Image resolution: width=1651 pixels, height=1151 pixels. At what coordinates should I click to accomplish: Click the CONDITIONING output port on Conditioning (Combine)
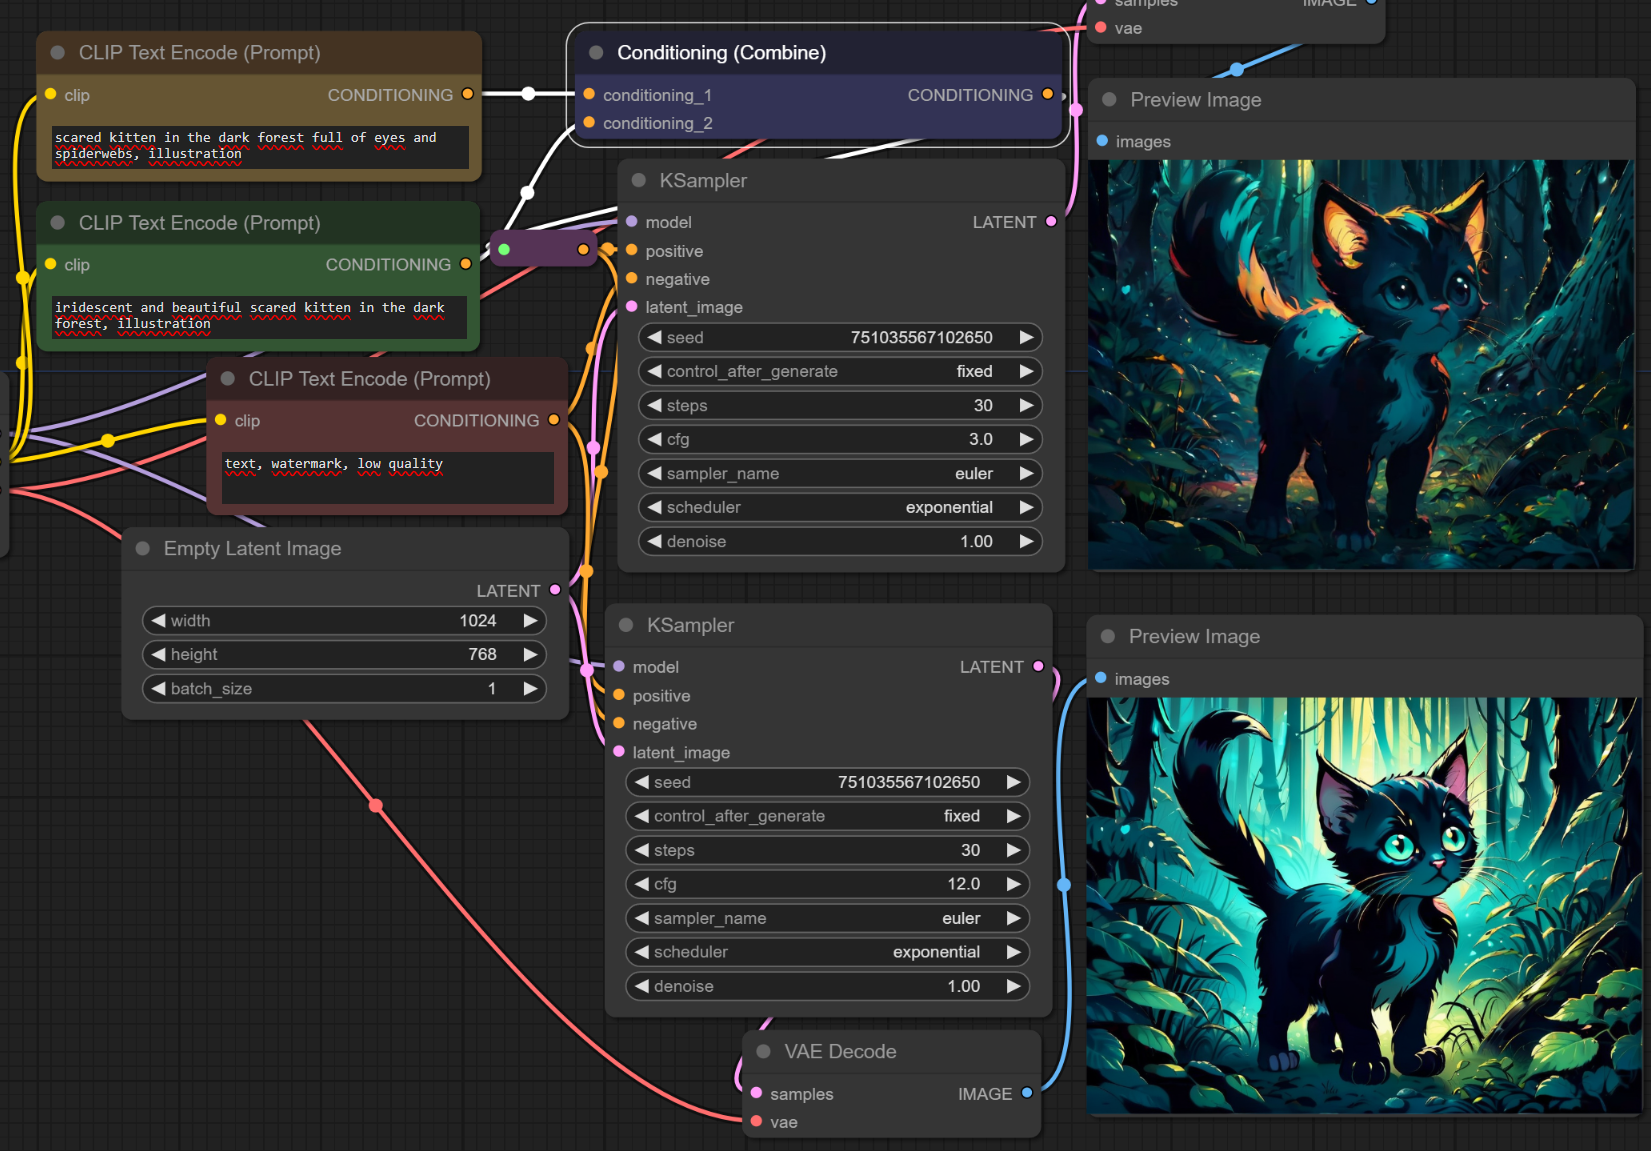1047,94
